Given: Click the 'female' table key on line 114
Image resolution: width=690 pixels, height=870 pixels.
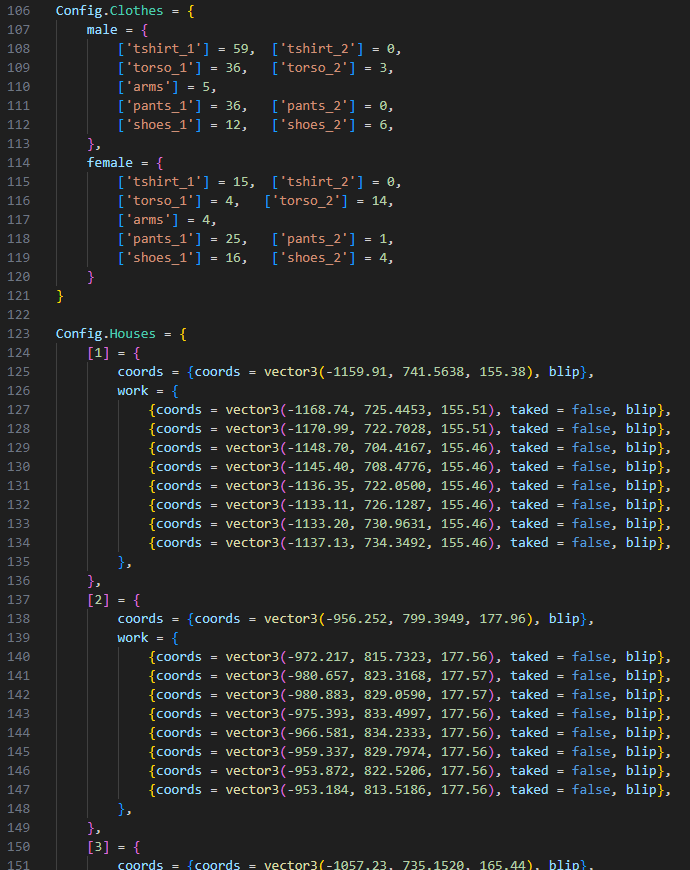Looking at the screenshot, I should click(x=110, y=163).
